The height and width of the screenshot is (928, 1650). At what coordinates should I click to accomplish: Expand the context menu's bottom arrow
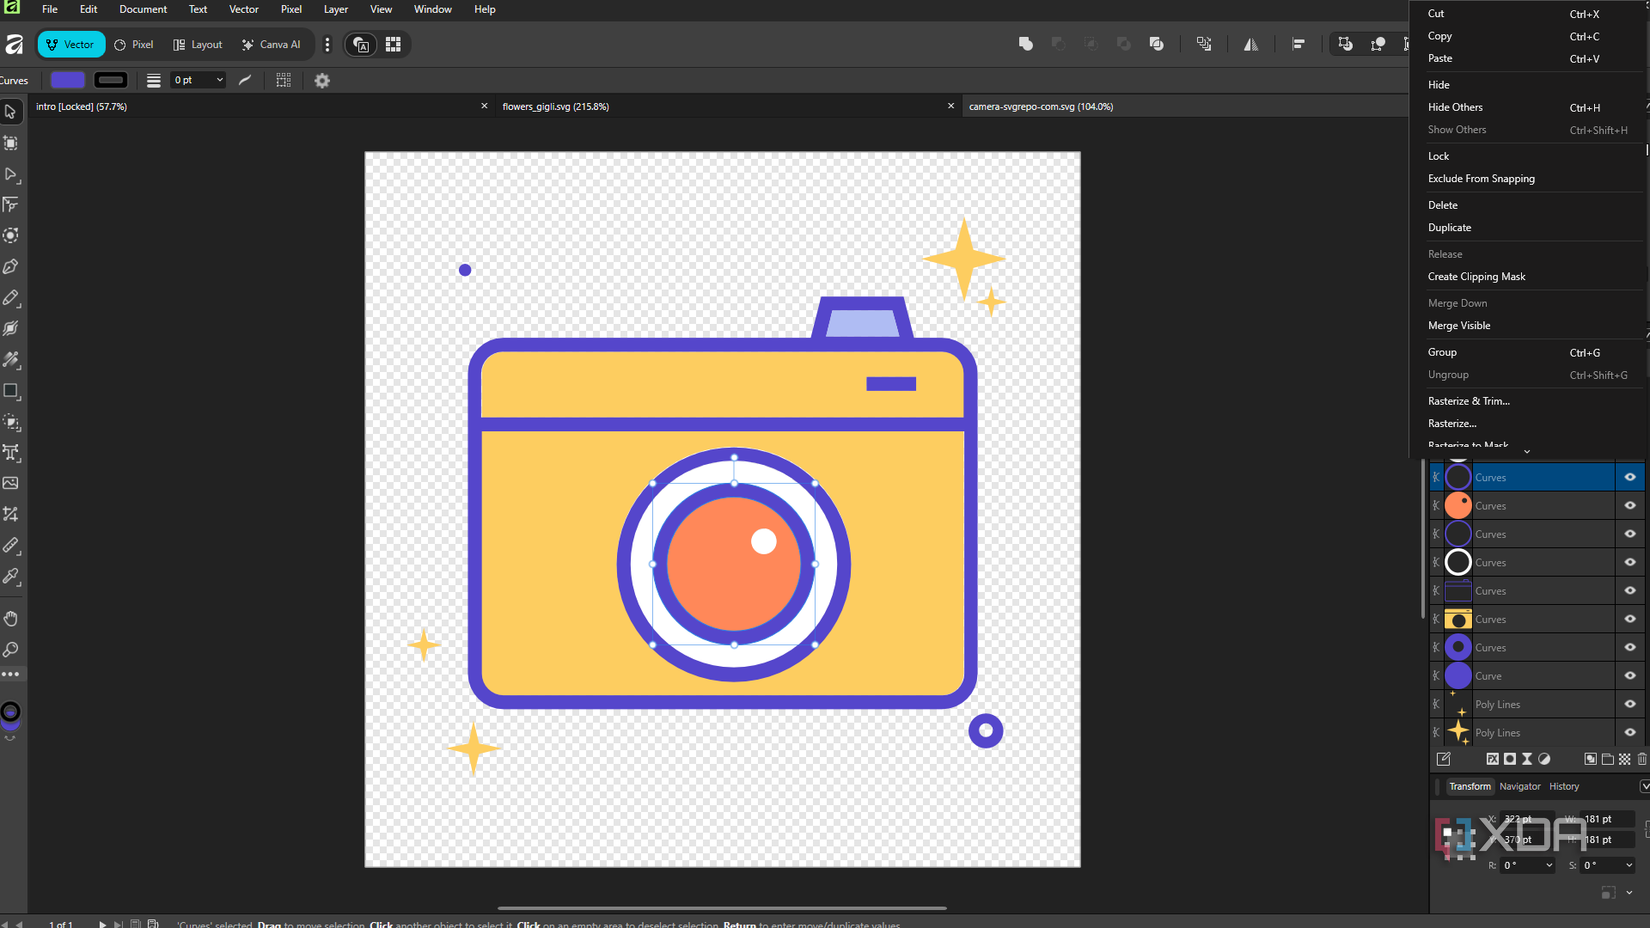pyautogui.click(x=1527, y=451)
